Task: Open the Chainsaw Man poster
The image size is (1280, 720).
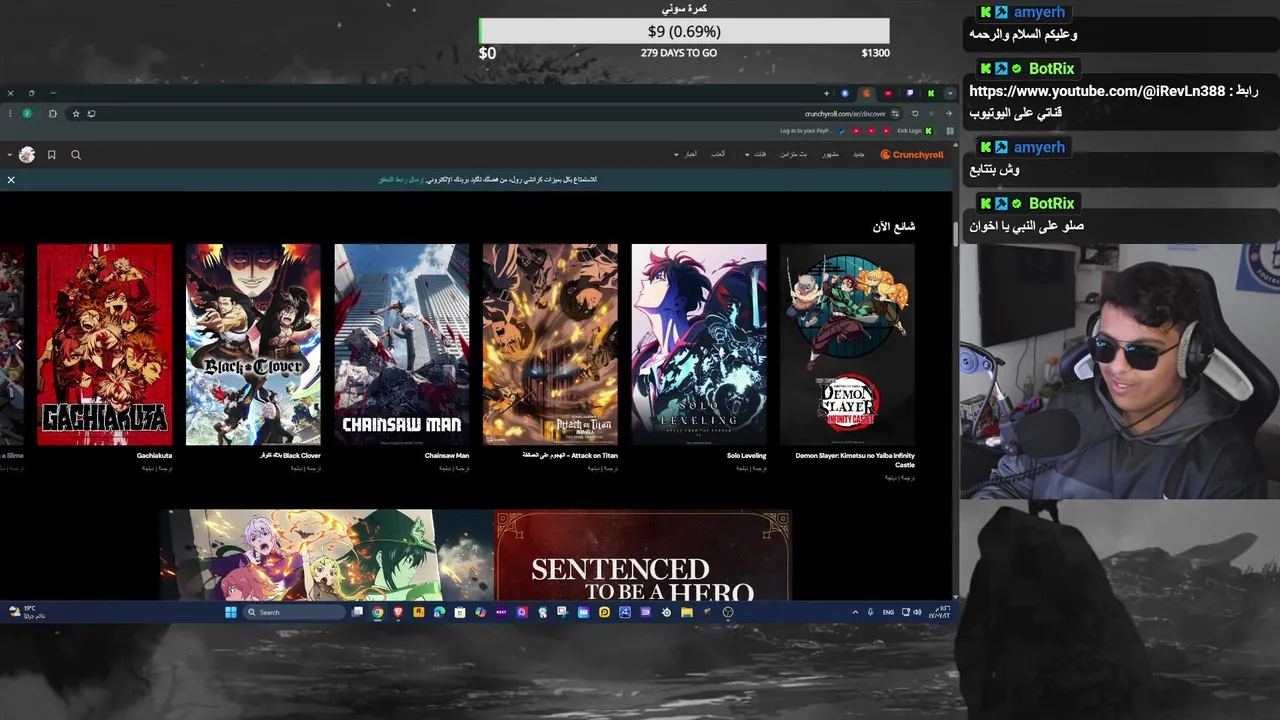Action: (x=402, y=344)
